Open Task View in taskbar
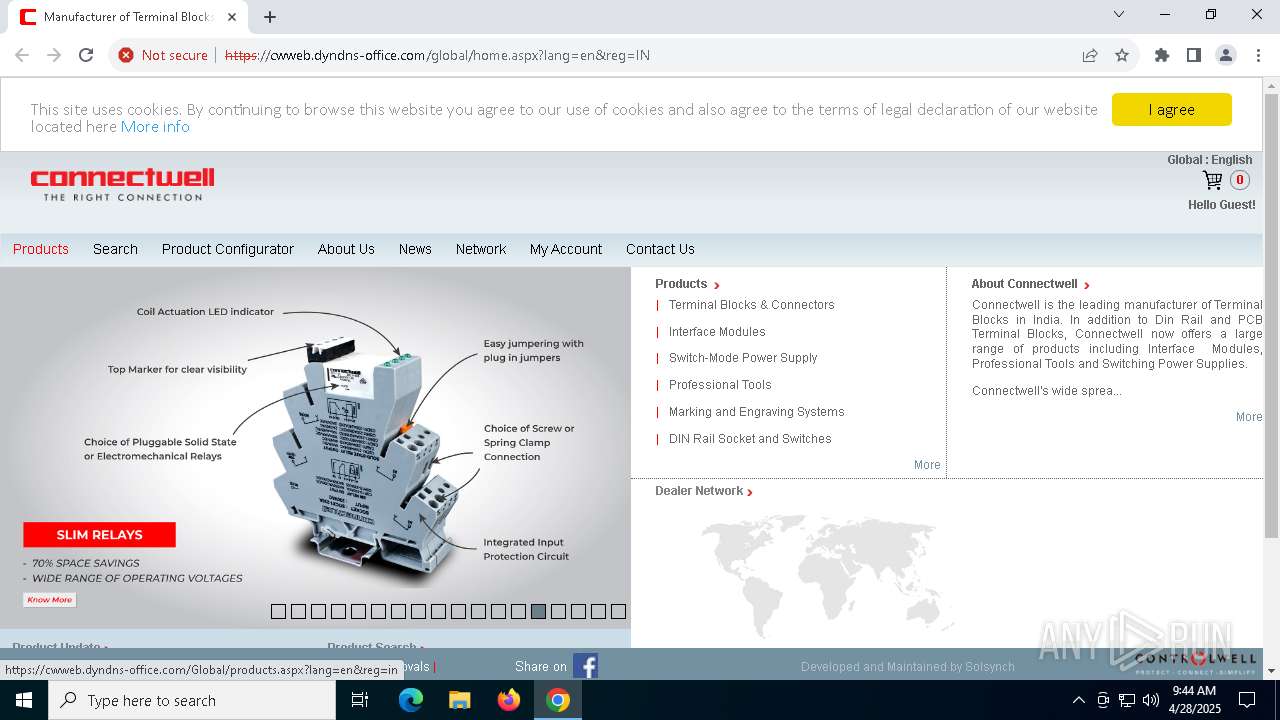1280x720 pixels. [360, 700]
